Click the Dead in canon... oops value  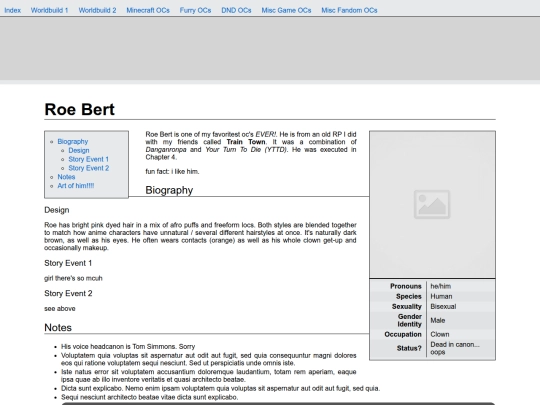(x=455, y=348)
